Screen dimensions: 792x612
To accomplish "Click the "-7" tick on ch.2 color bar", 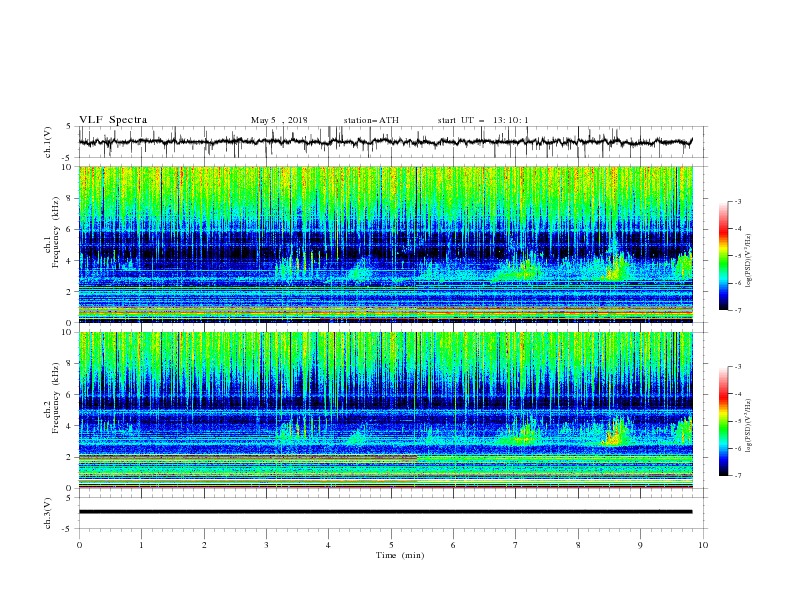I will [738, 476].
